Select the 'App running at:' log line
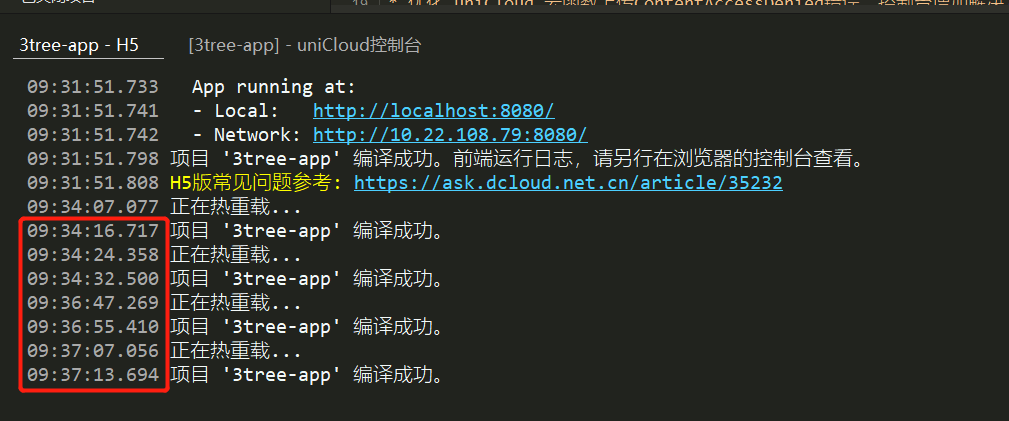 [273, 87]
